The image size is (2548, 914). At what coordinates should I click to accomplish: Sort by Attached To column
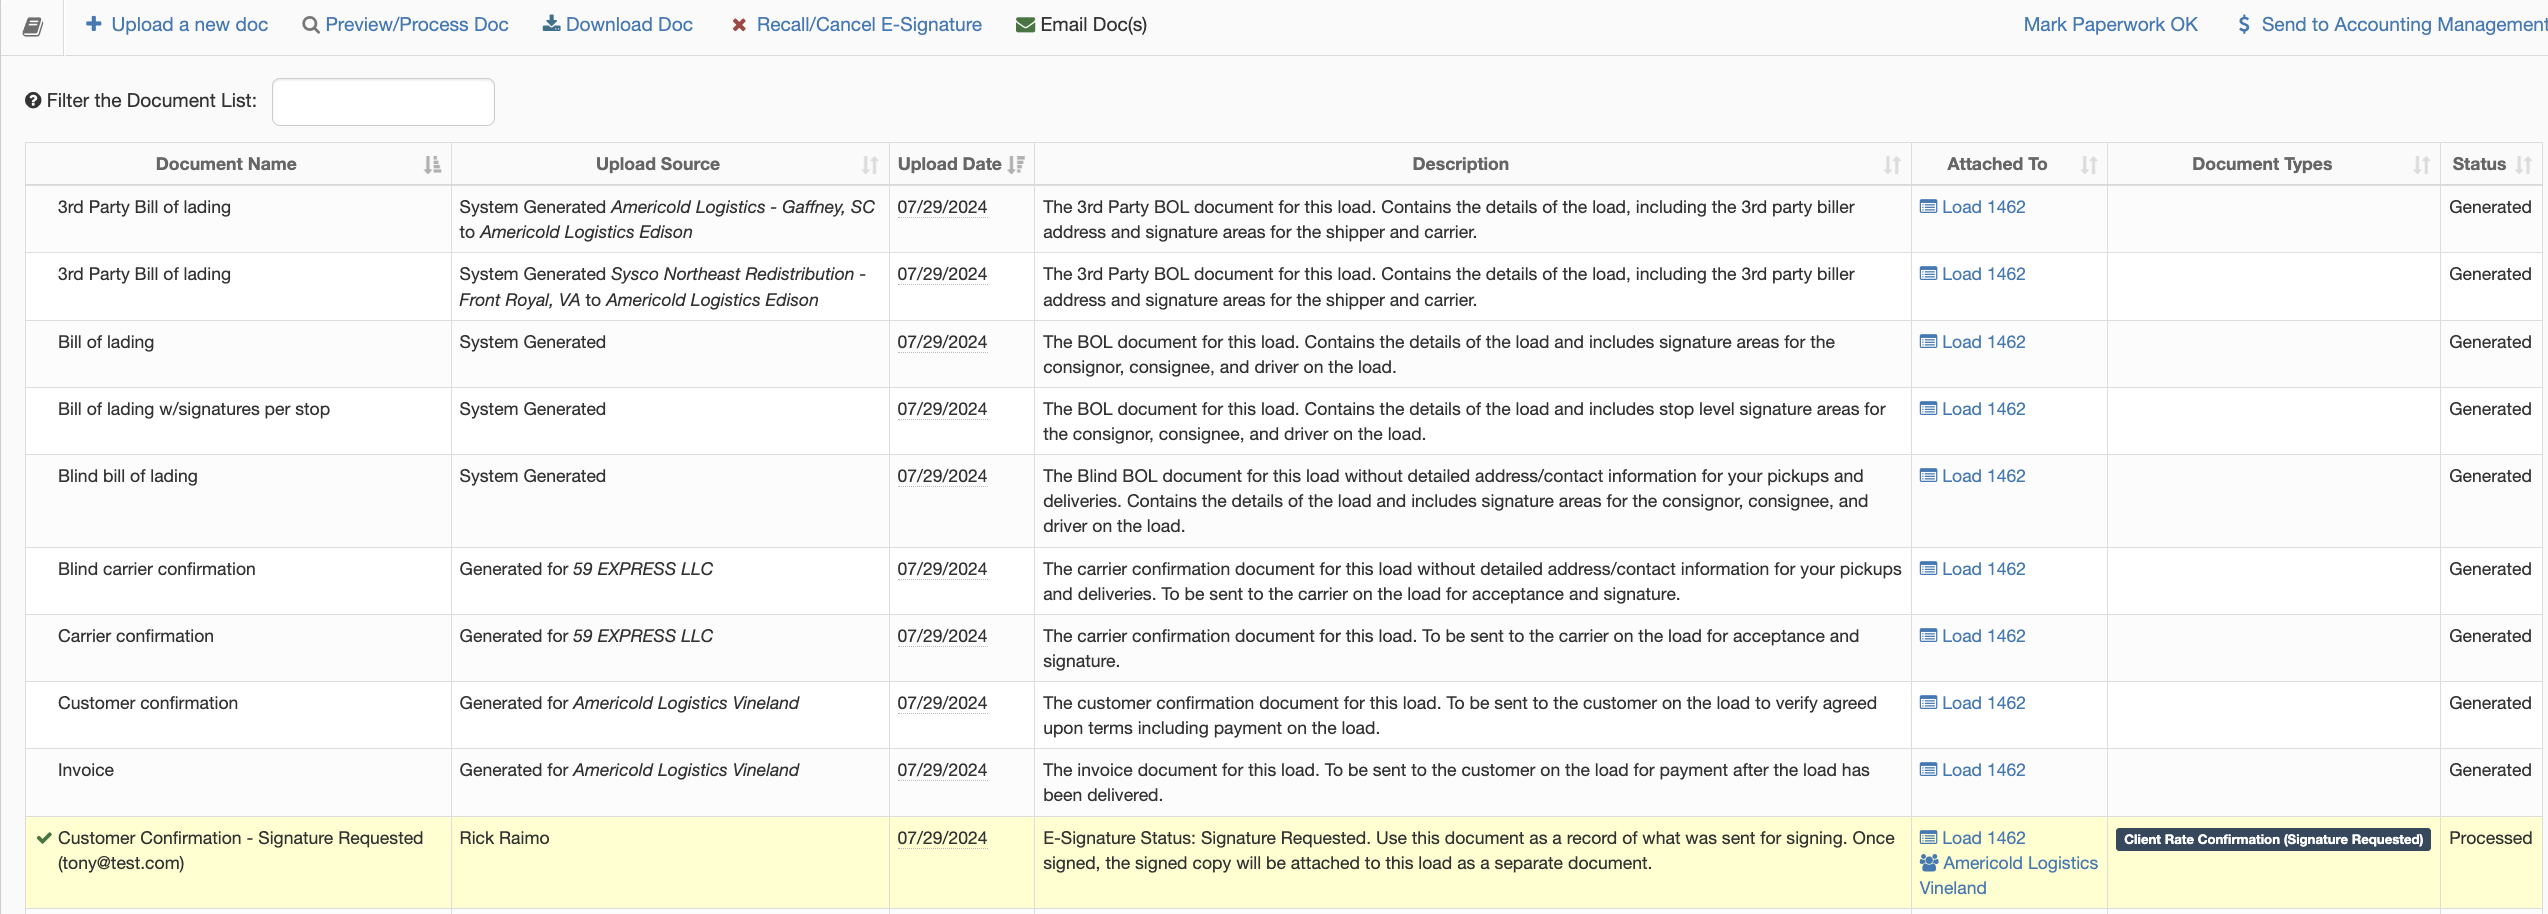[2008, 164]
